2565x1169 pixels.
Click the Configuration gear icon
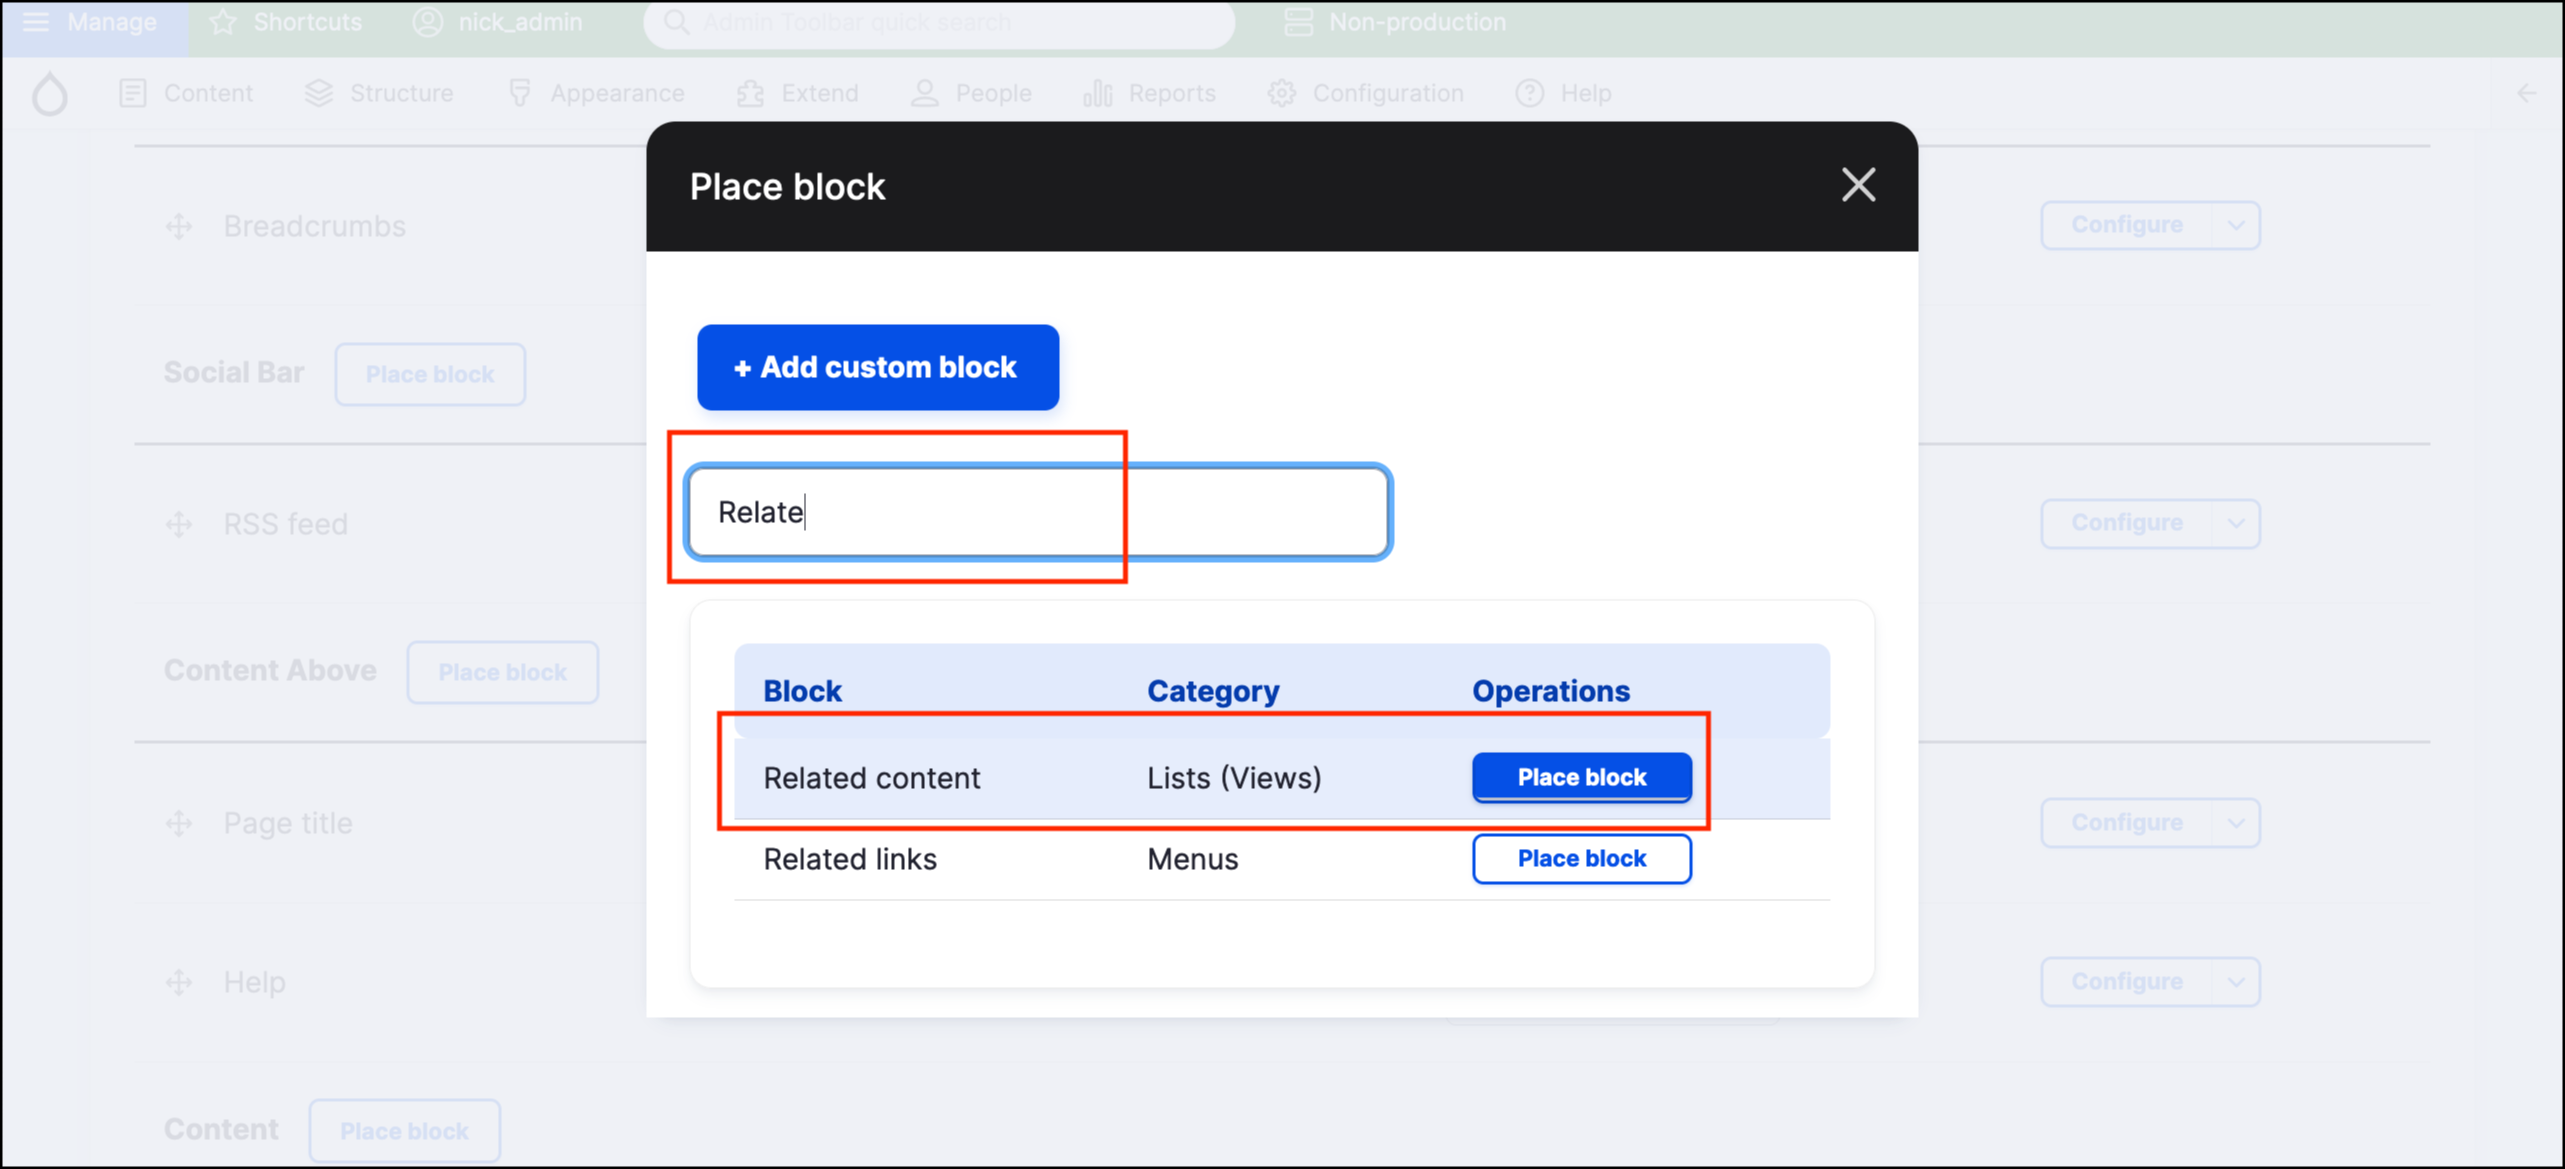[1280, 93]
